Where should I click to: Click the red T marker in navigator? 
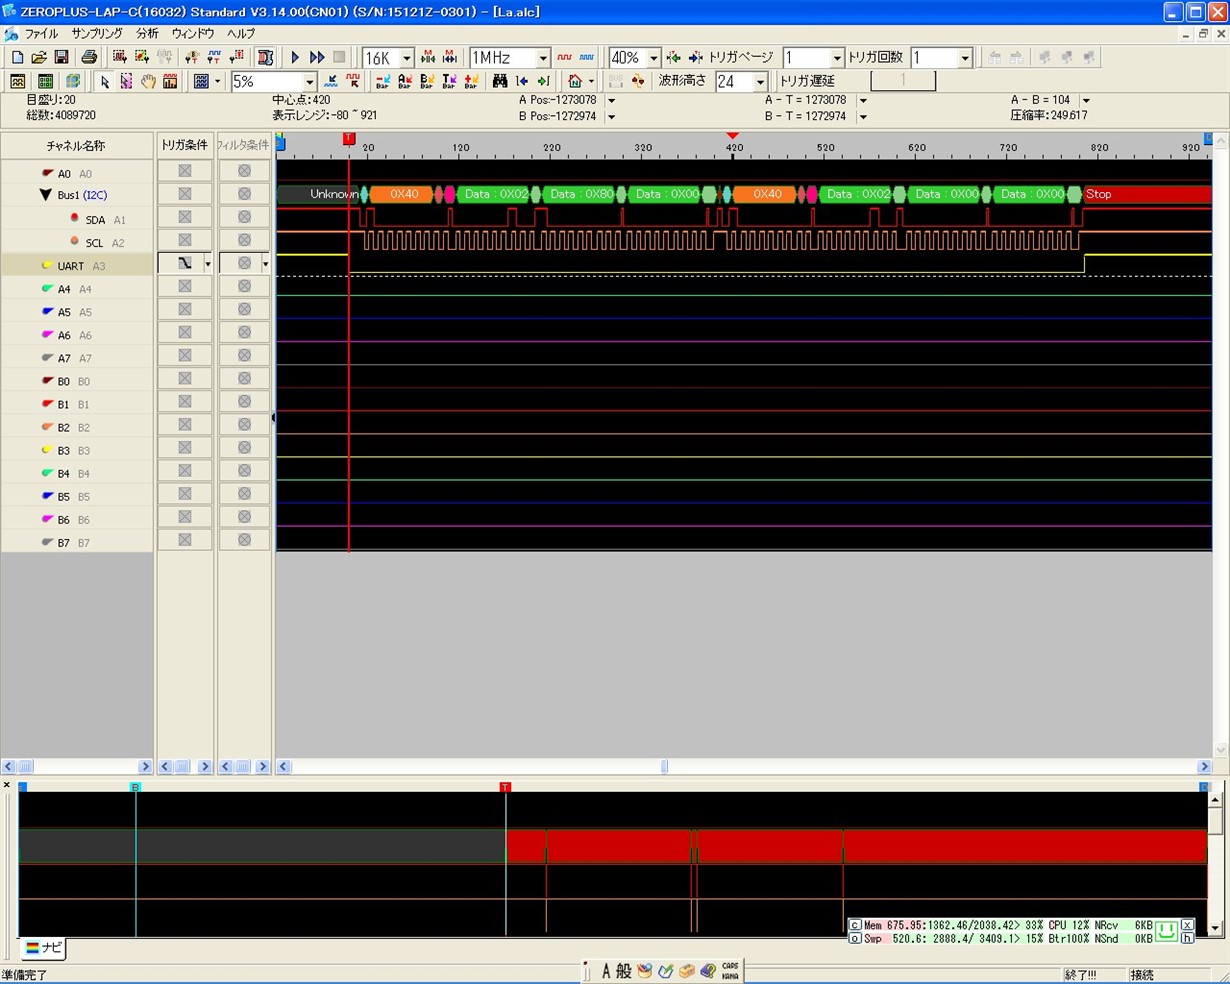point(505,787)
